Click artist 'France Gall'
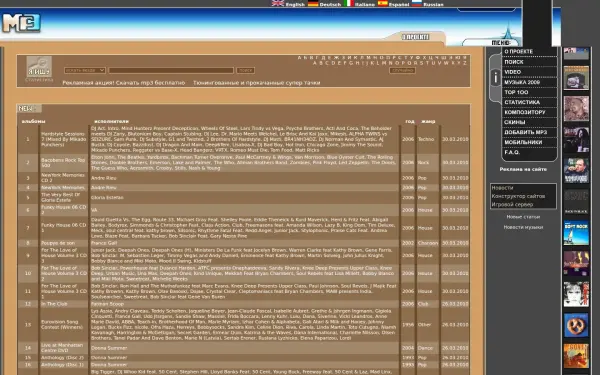Screen dimensions: 600x375 102,243
